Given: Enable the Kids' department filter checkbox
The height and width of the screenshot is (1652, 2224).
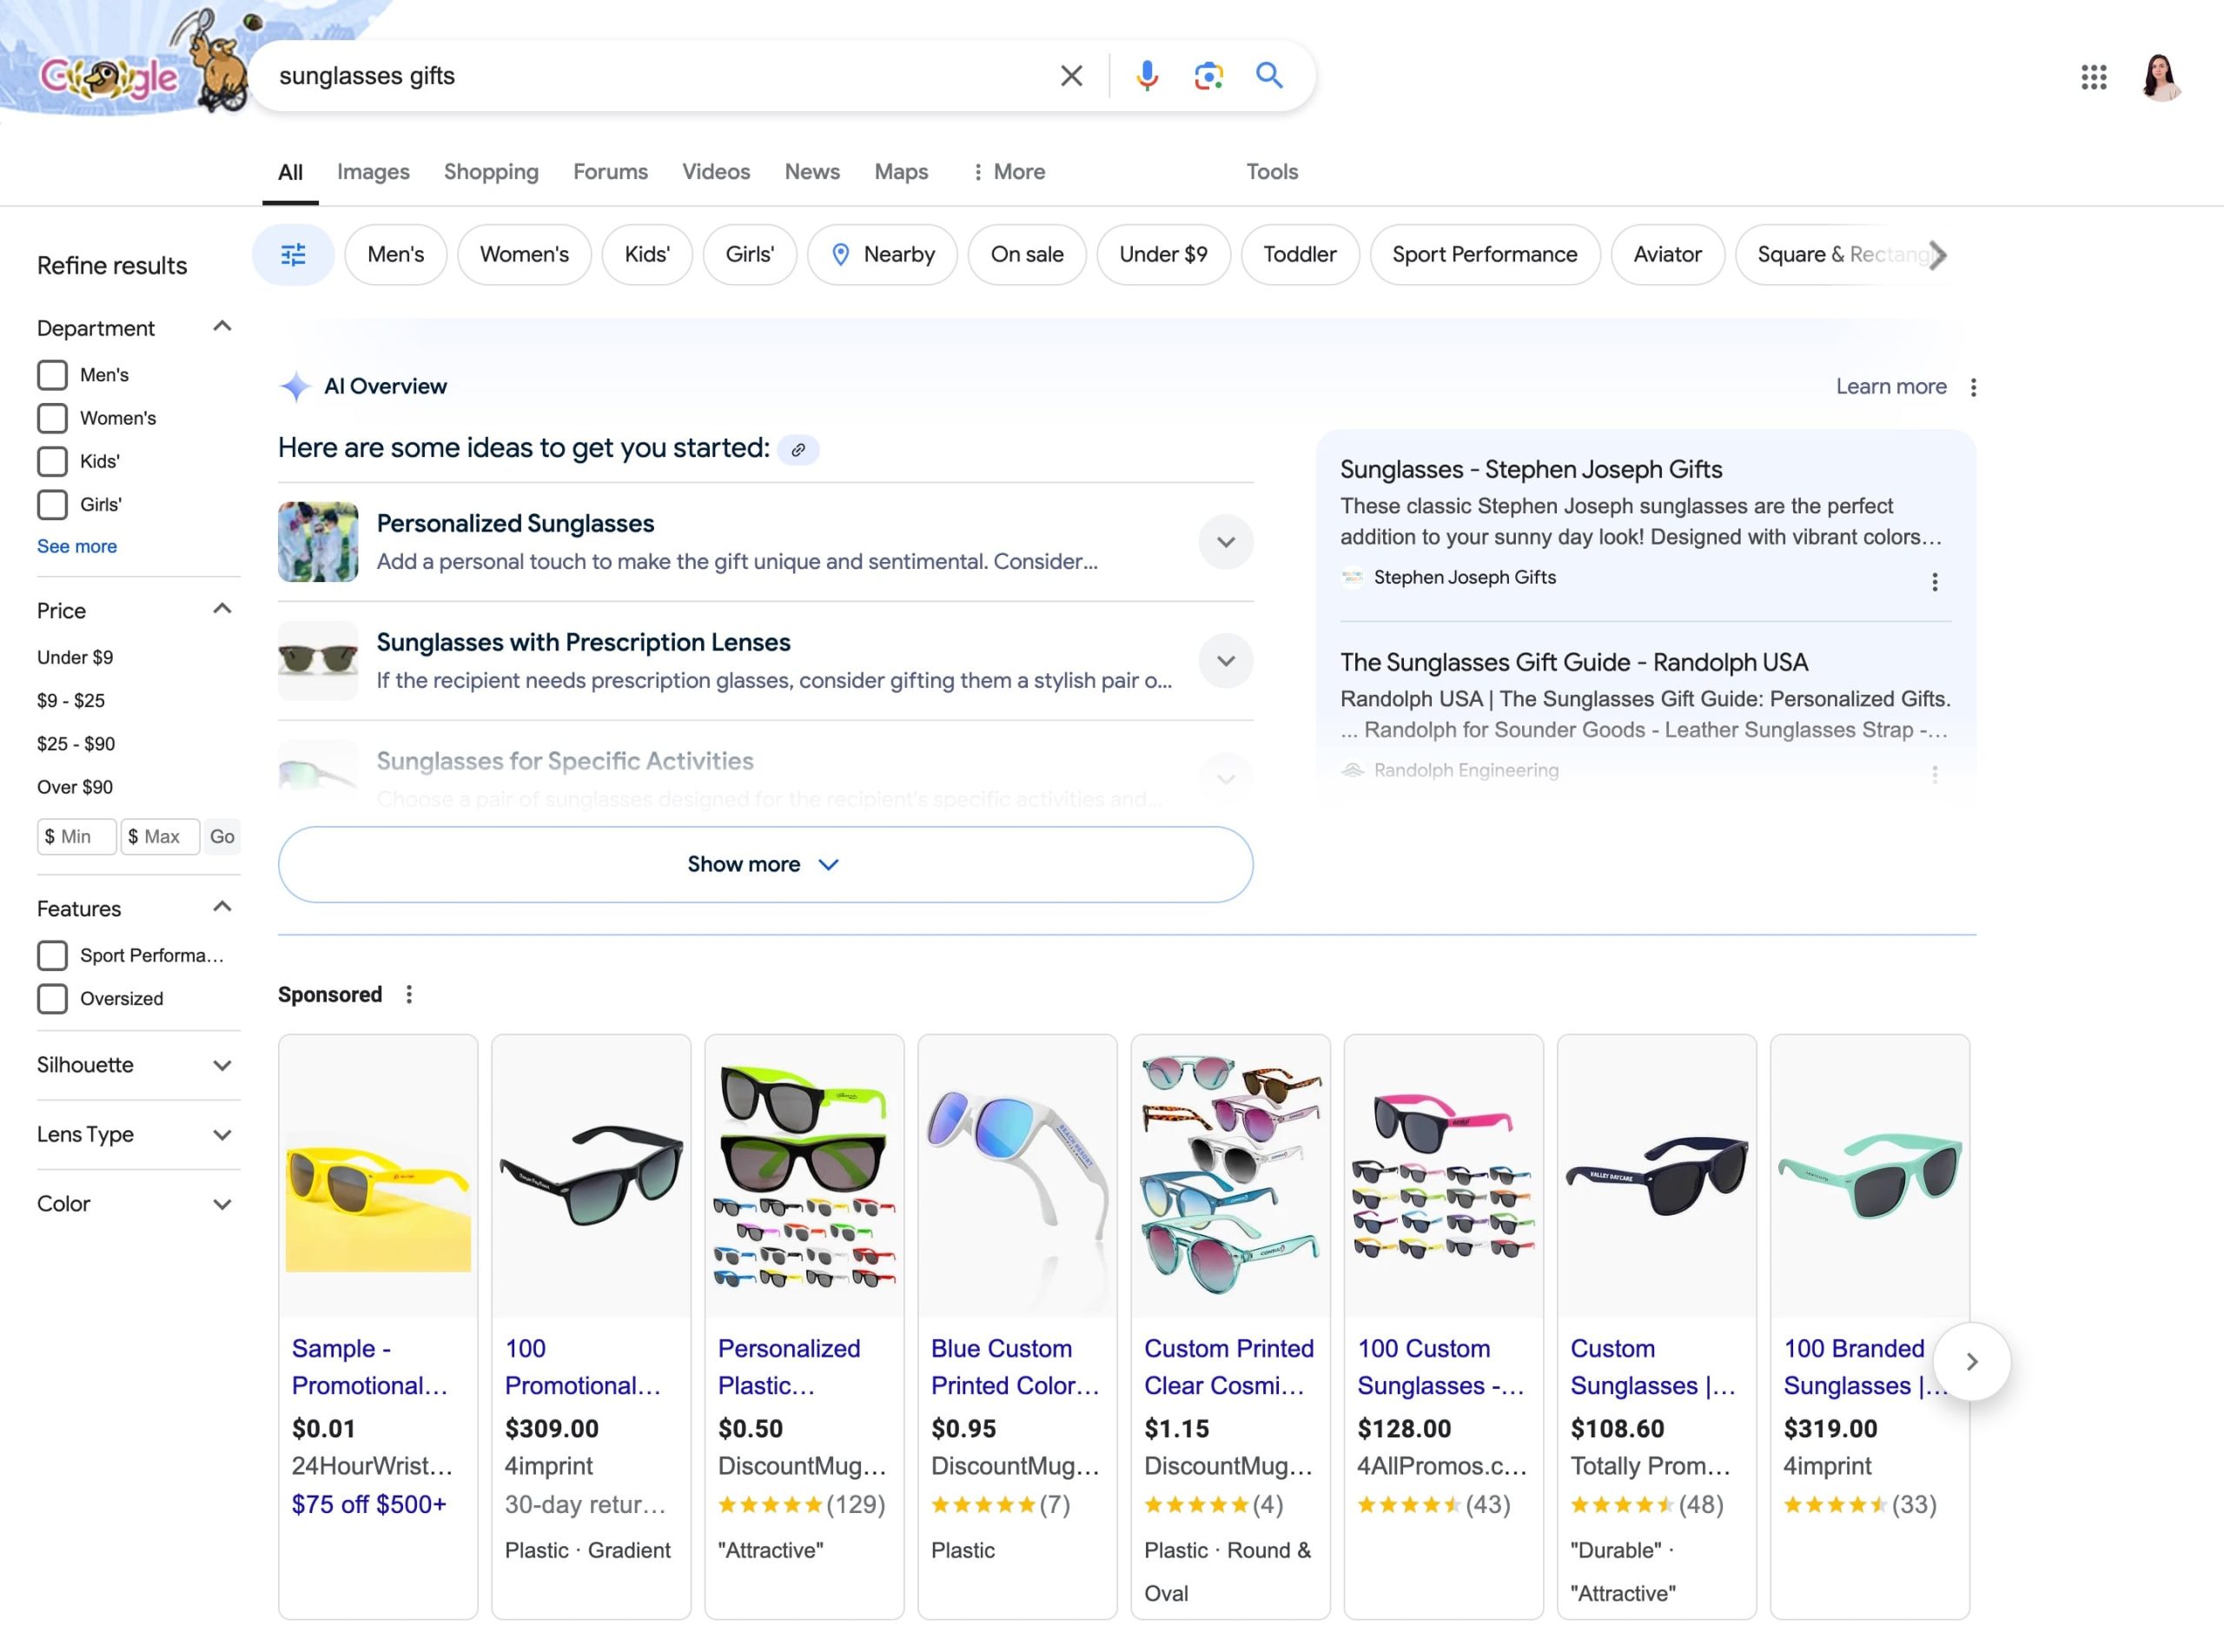Looking at the screenshot, I should pyautogui.click(x=52, y=459).
